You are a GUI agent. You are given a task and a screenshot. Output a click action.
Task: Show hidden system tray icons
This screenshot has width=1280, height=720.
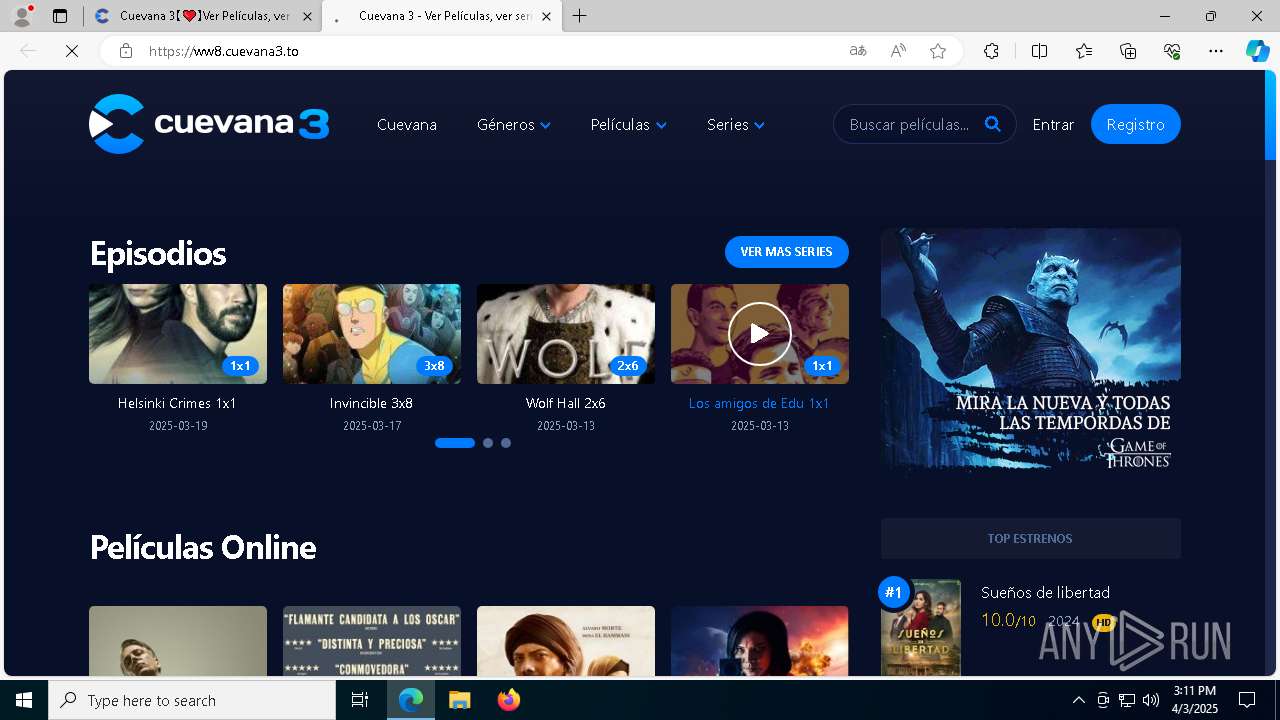pos(1078,700)
